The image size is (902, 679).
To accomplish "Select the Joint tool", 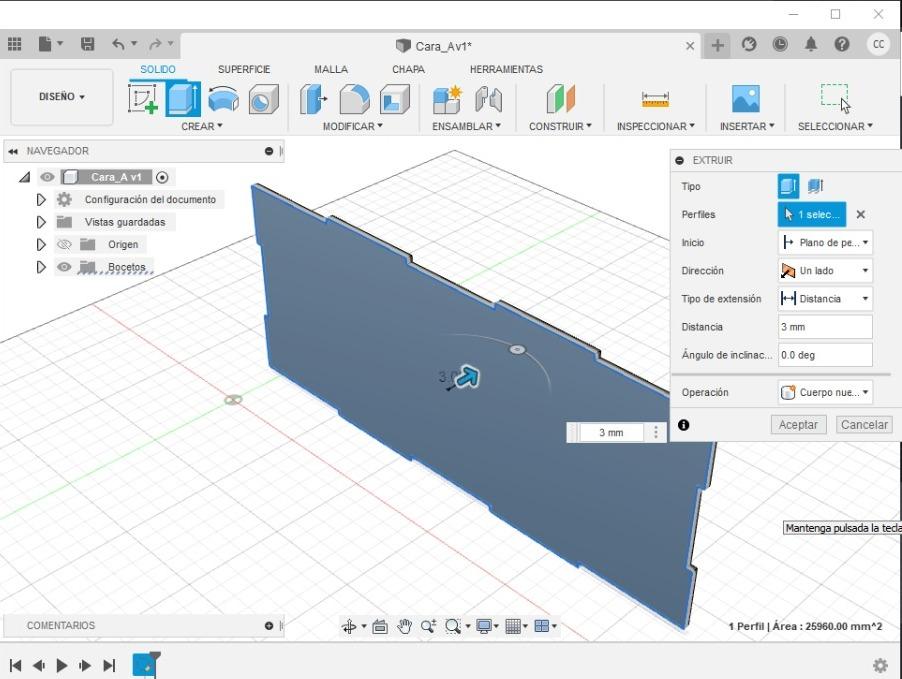I will [x=488, y=99].
